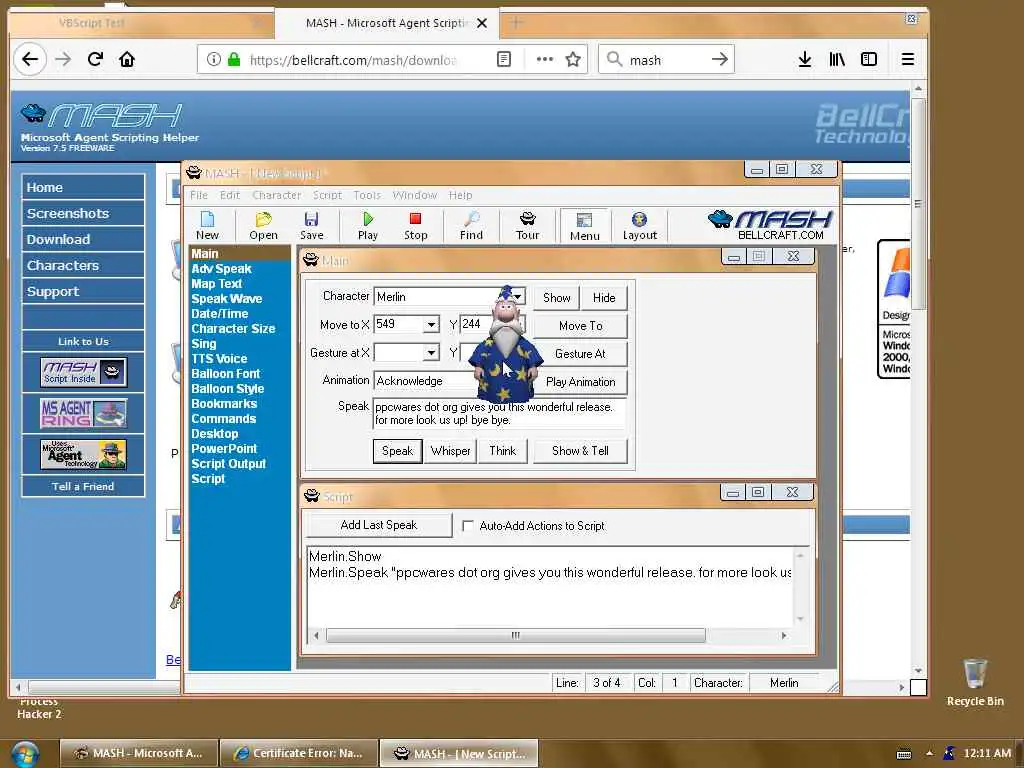Click the Show character button
Screen dimensions: 1024x768
click(556, 298)
